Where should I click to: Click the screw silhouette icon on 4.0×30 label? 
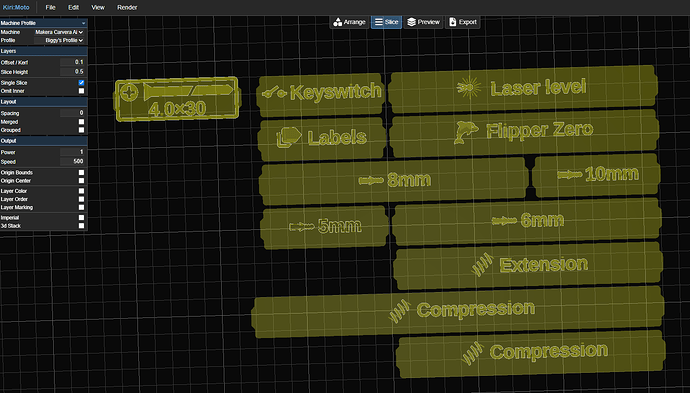(x=188, y=91)
